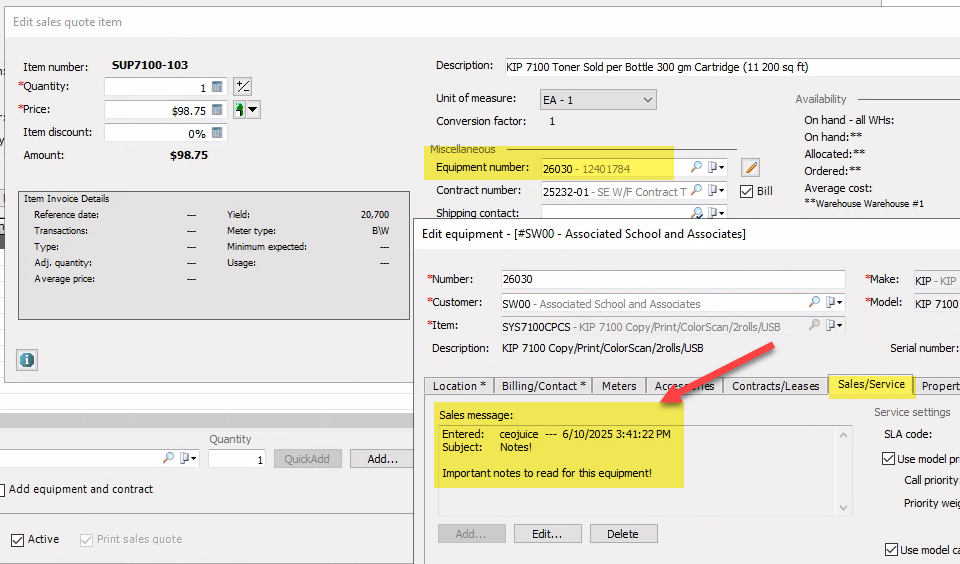Toggle the Active checkbox
960x564 pixels.
coord(18,540)
